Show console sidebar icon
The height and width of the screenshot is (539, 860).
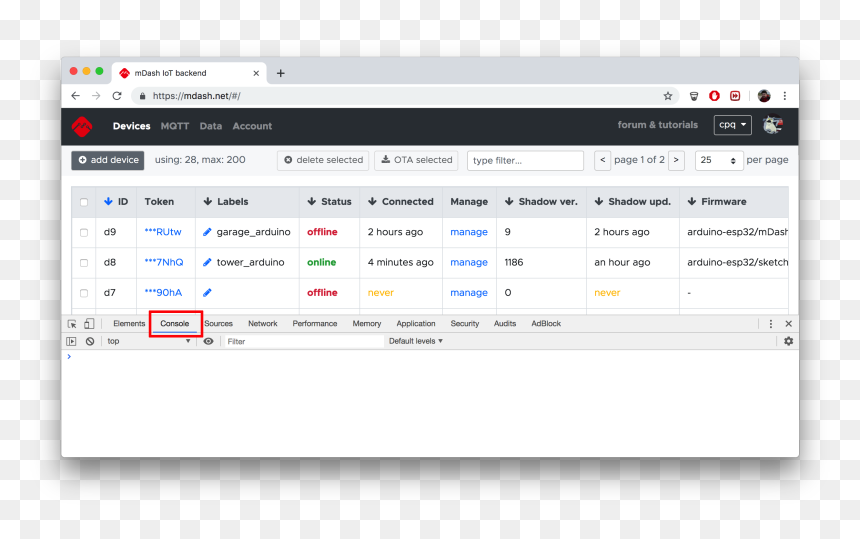click(71, 341)
